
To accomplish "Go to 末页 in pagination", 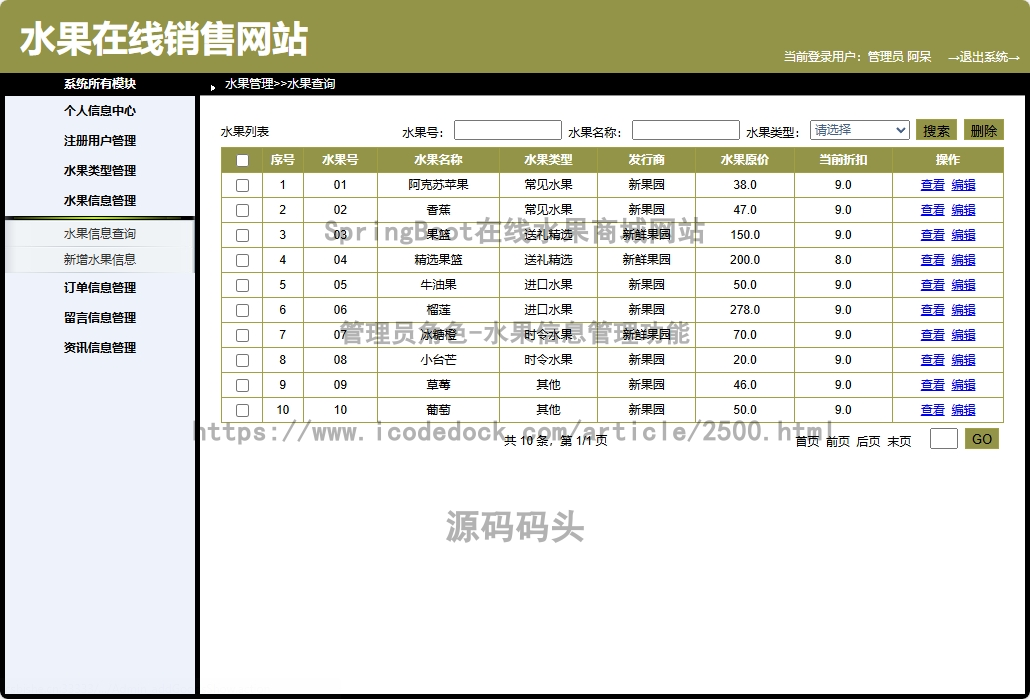I will click(x=899, y=441).
